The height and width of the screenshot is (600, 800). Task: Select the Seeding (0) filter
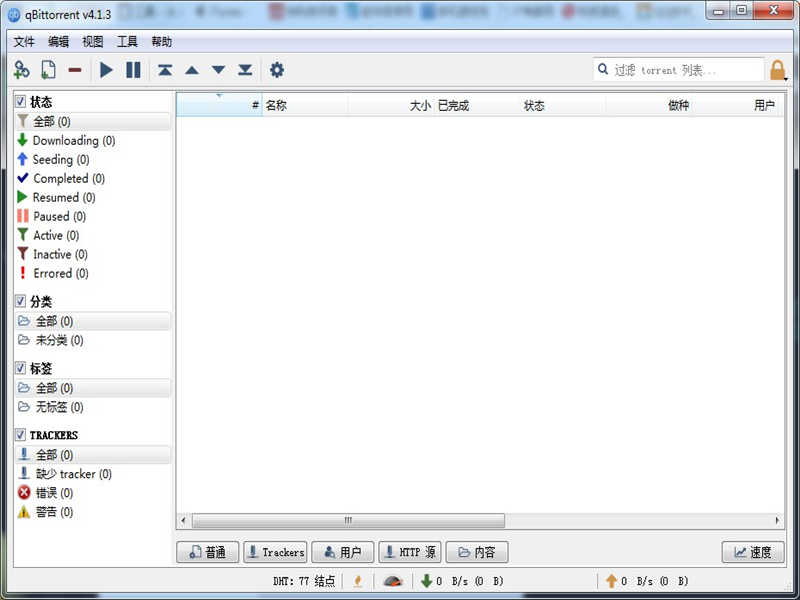pyautogui.click(x=93, y=159)
